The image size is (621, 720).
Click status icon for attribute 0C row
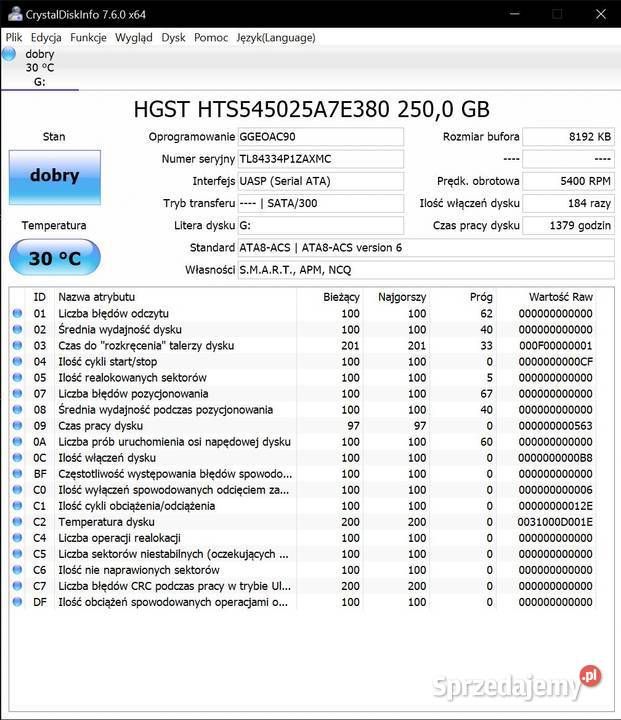point(17,458)
